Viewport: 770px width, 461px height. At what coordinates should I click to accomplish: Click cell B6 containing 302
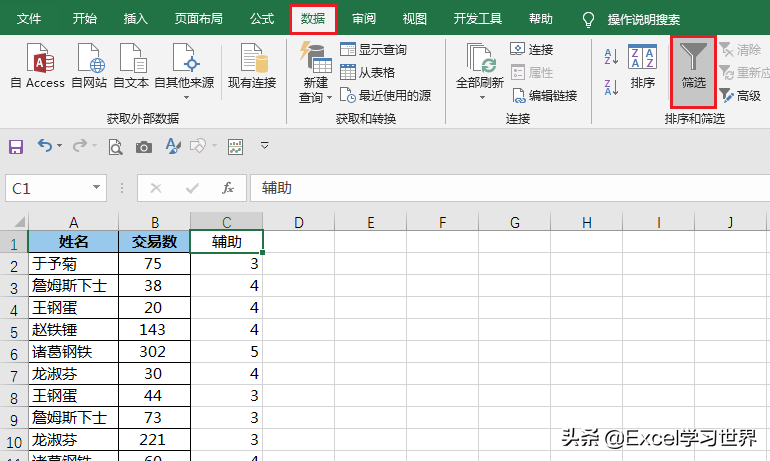point(154,352)
